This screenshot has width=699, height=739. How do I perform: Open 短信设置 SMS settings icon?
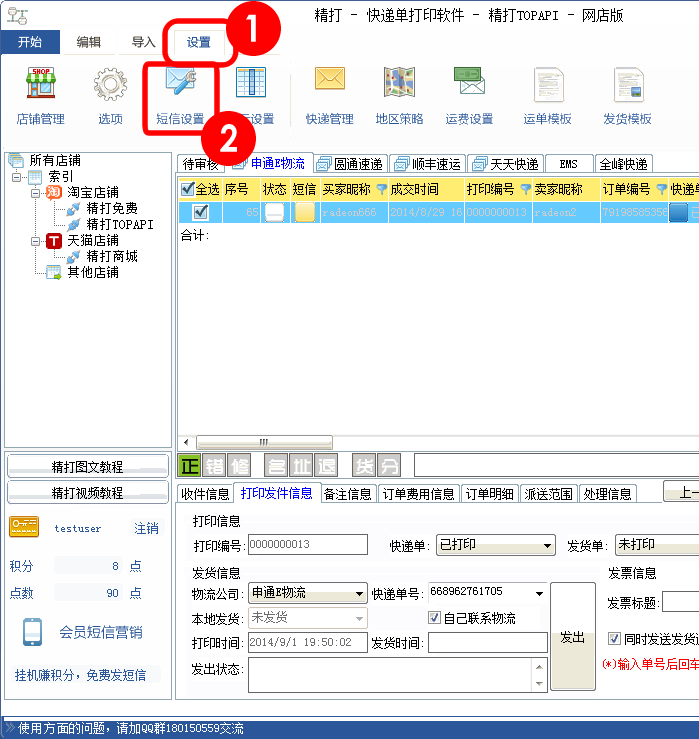181,81
